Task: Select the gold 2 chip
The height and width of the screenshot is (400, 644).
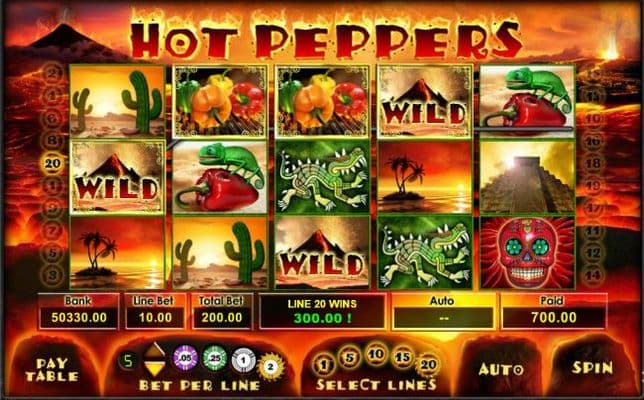Action: coord(270,367)
